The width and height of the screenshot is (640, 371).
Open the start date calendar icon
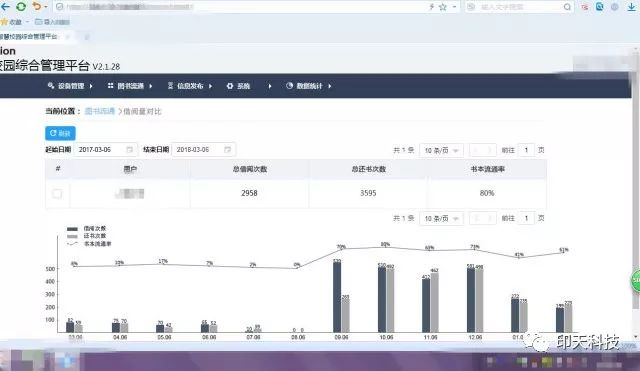(x=129, y=150)
